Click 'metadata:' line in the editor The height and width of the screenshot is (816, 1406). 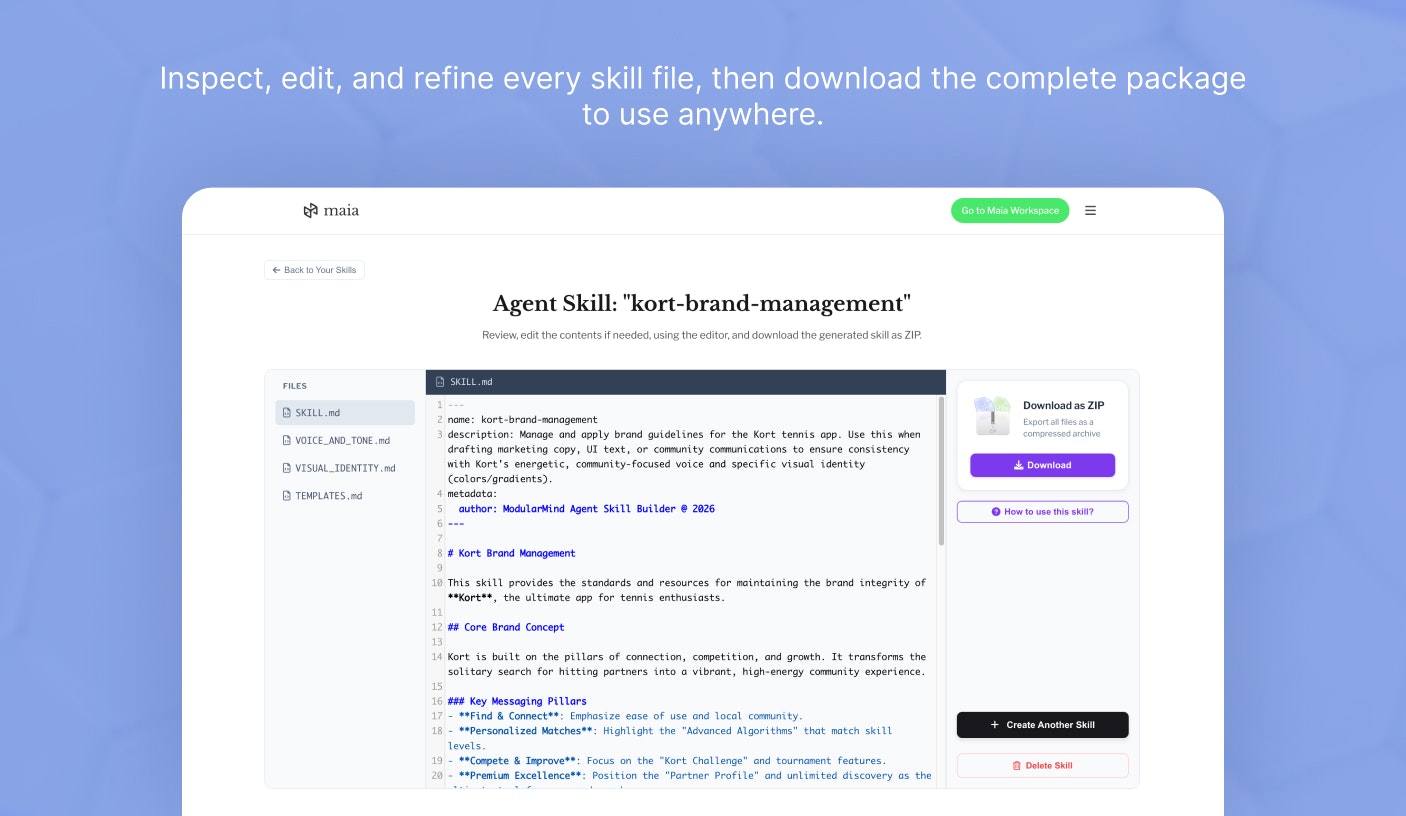tap(472, 494)
